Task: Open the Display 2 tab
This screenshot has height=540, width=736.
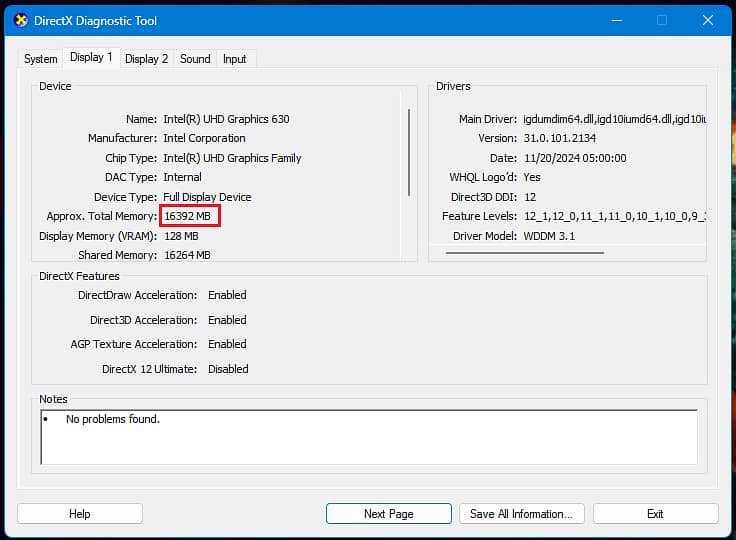Action: click(x=146, y=59)
